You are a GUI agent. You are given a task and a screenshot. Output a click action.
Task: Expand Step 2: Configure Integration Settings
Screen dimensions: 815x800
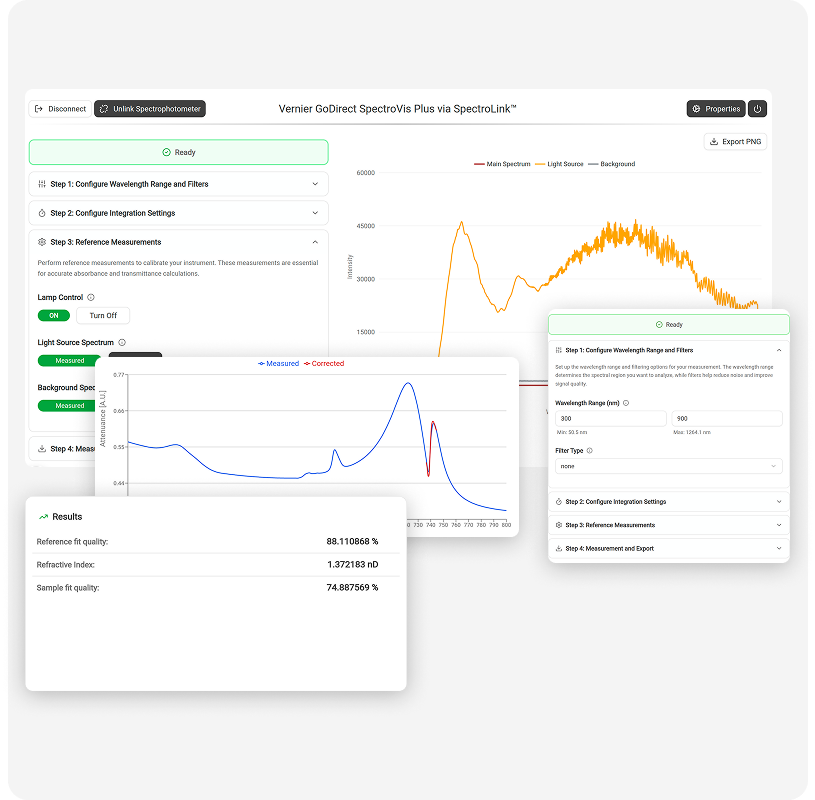[178, 212]
